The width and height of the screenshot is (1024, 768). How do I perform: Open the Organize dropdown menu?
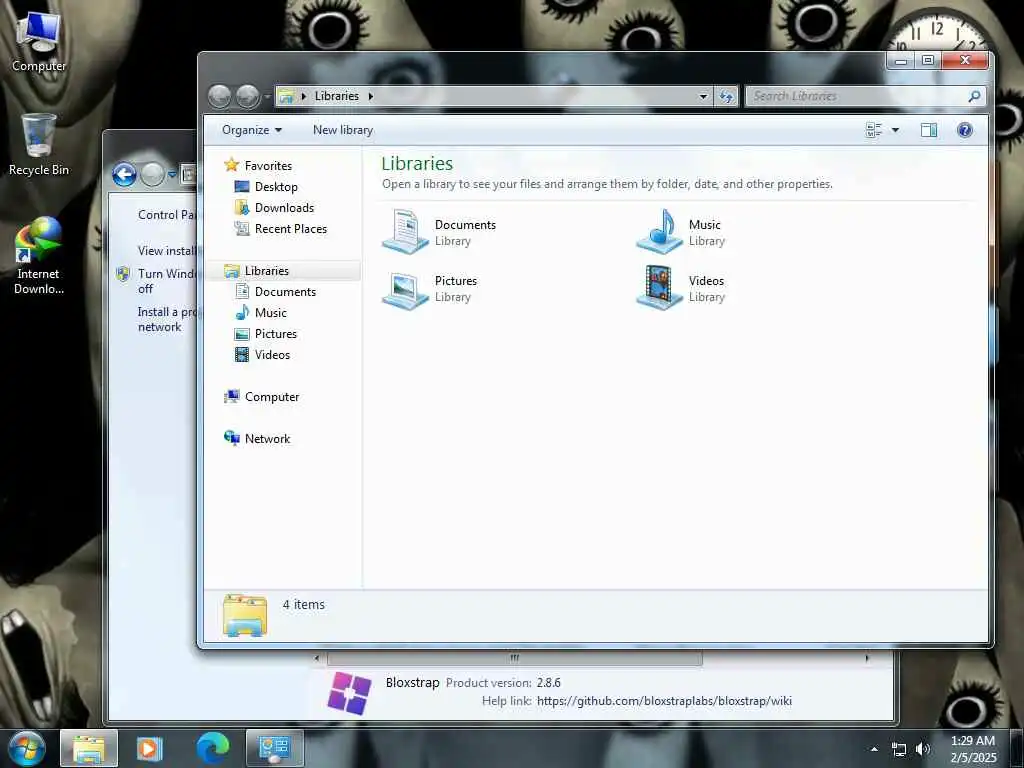(251, 130)
